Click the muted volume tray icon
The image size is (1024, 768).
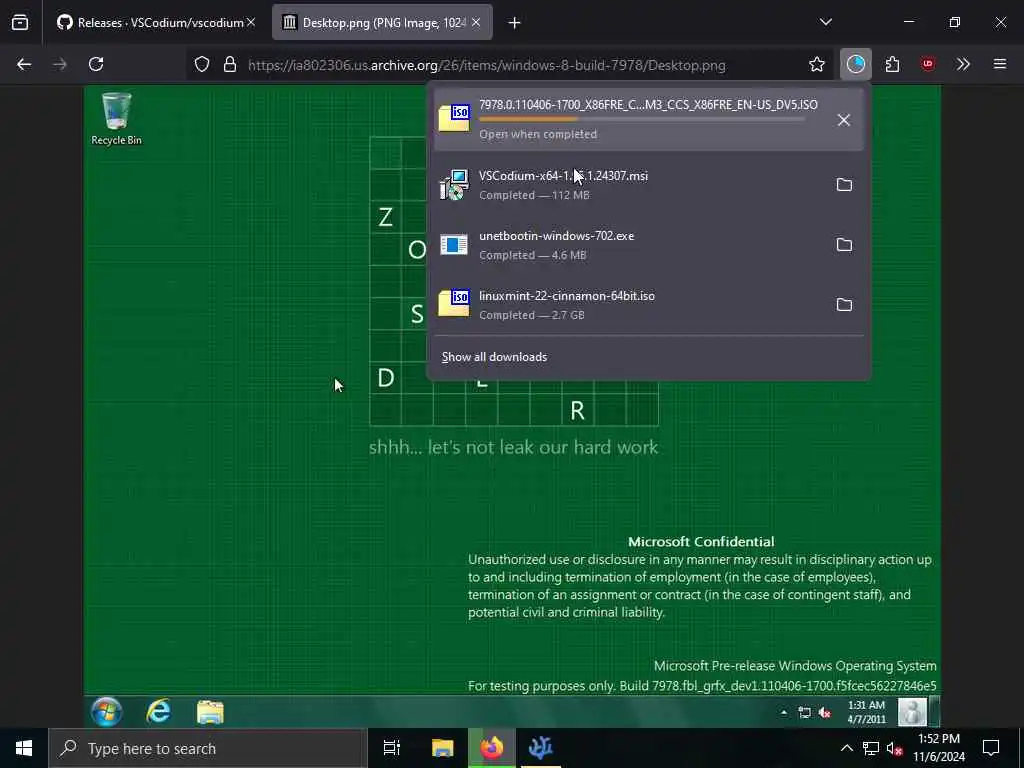click(x=895, y=748)
